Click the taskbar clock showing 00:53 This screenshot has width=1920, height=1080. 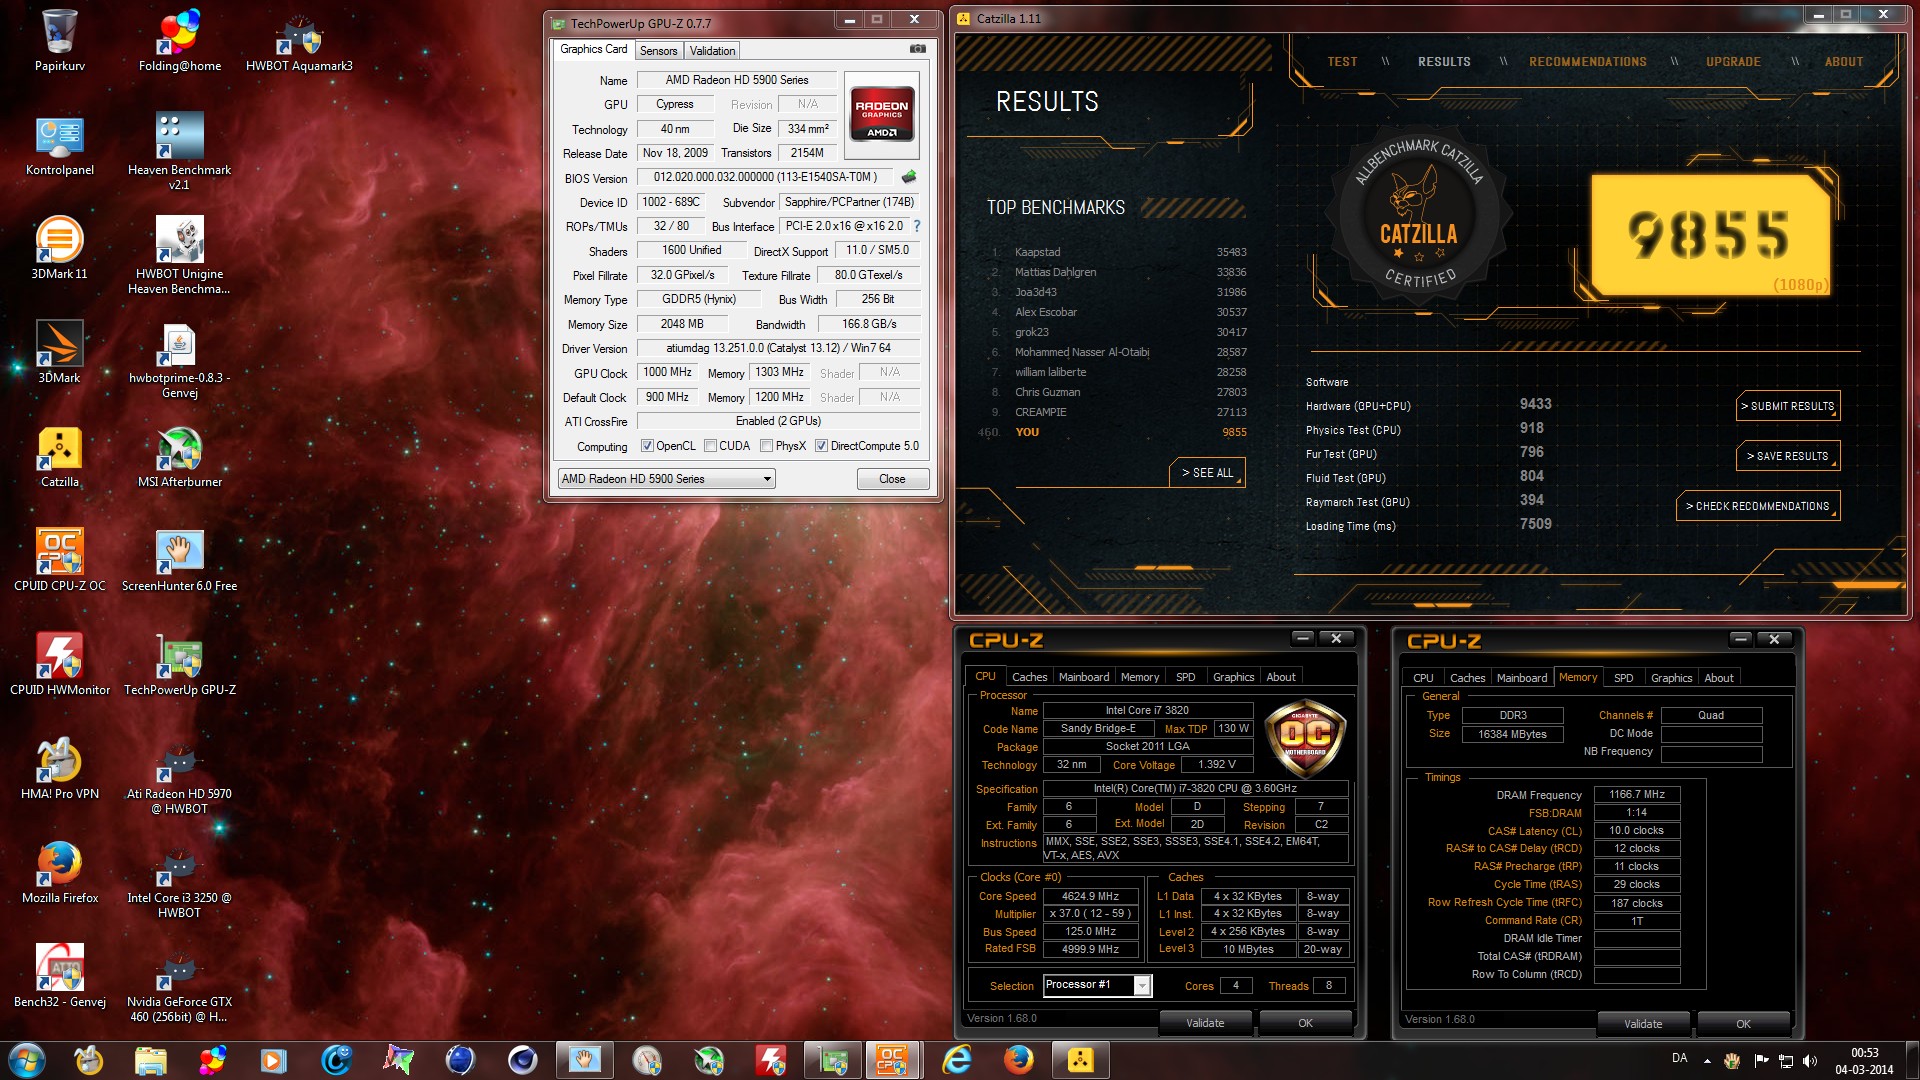click(x=1864, y=1060)
